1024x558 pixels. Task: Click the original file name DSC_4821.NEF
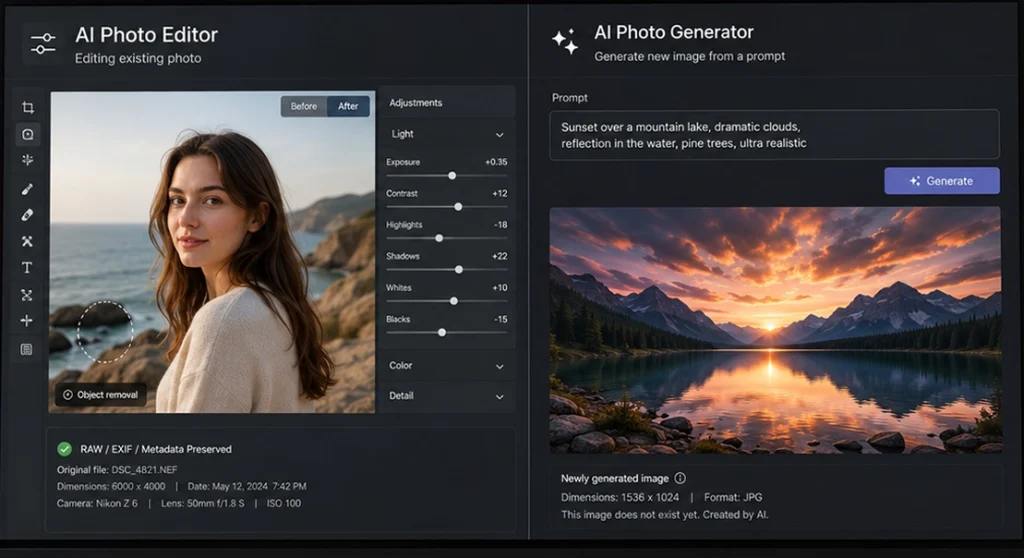(x=144, y=470)
